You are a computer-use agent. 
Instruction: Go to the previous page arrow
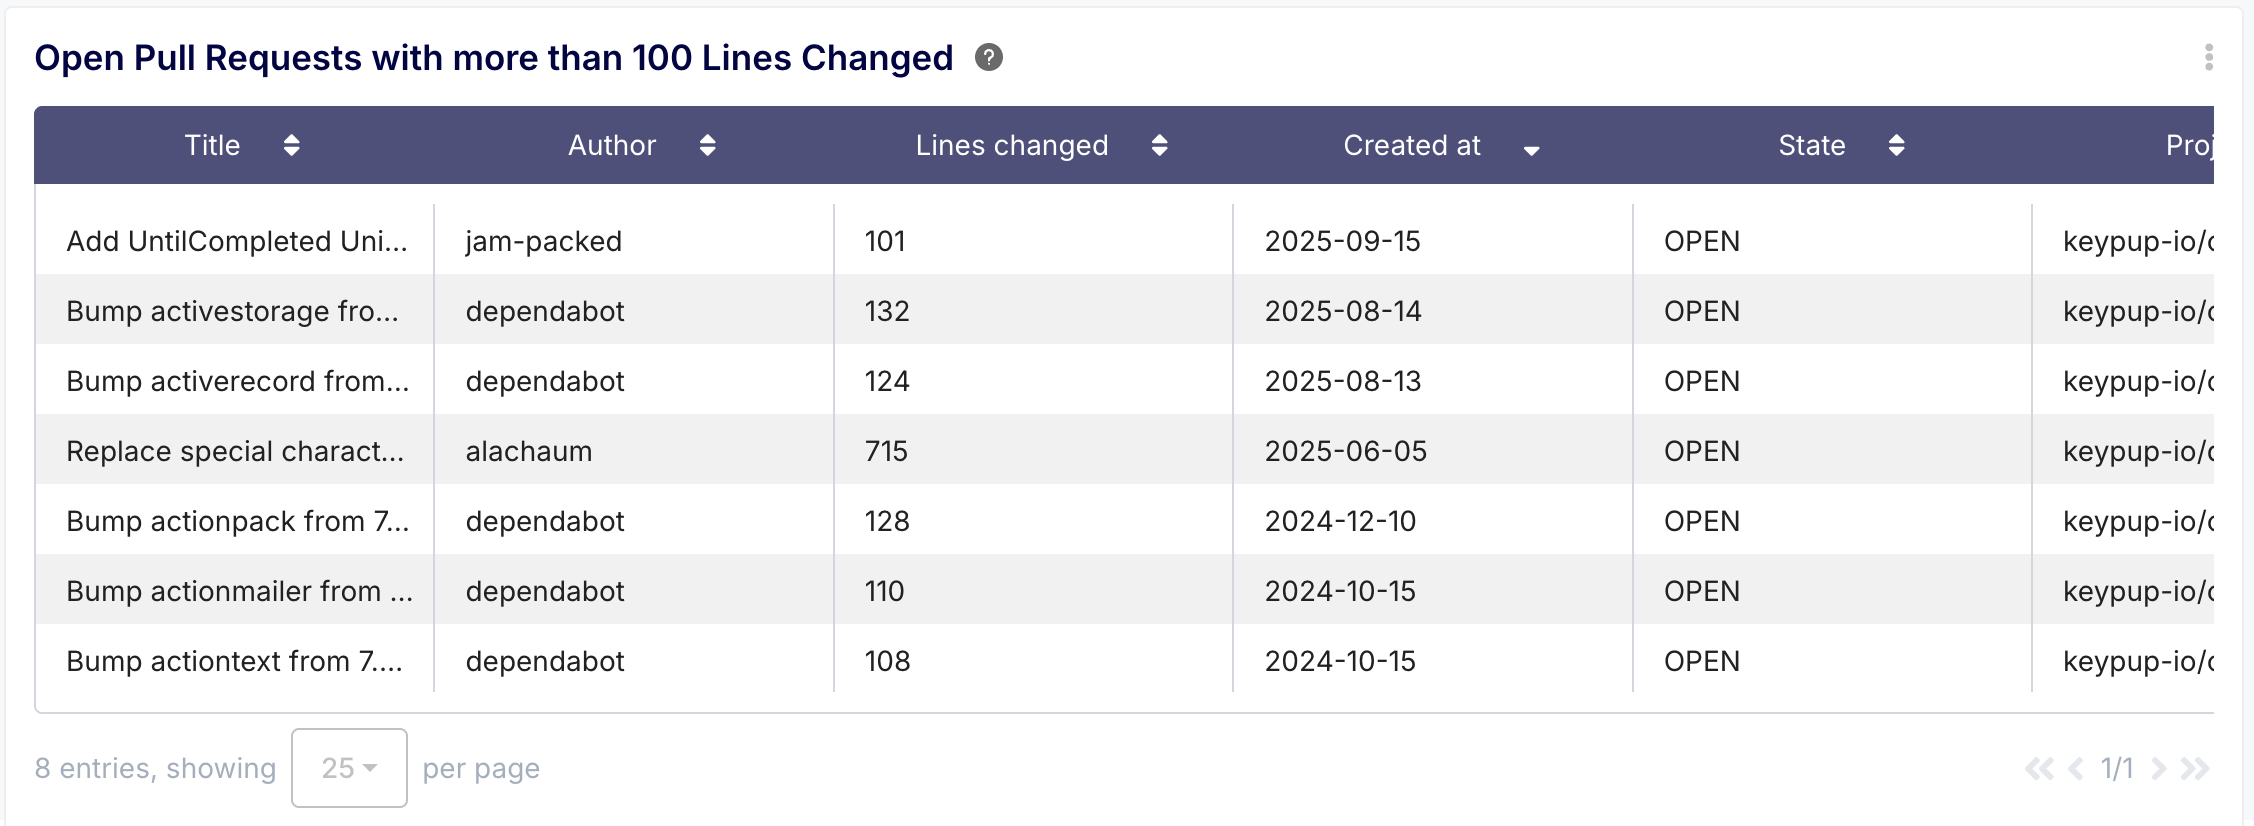tap(2076, 768)
